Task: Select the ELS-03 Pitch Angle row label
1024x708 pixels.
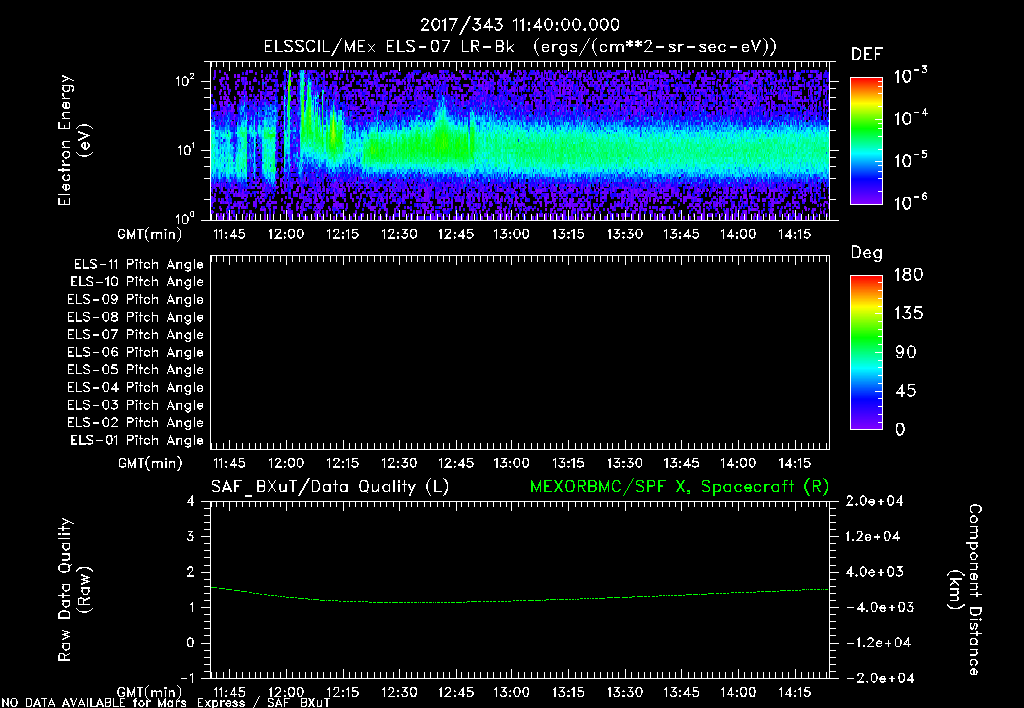Action: (x=136, y=405)
